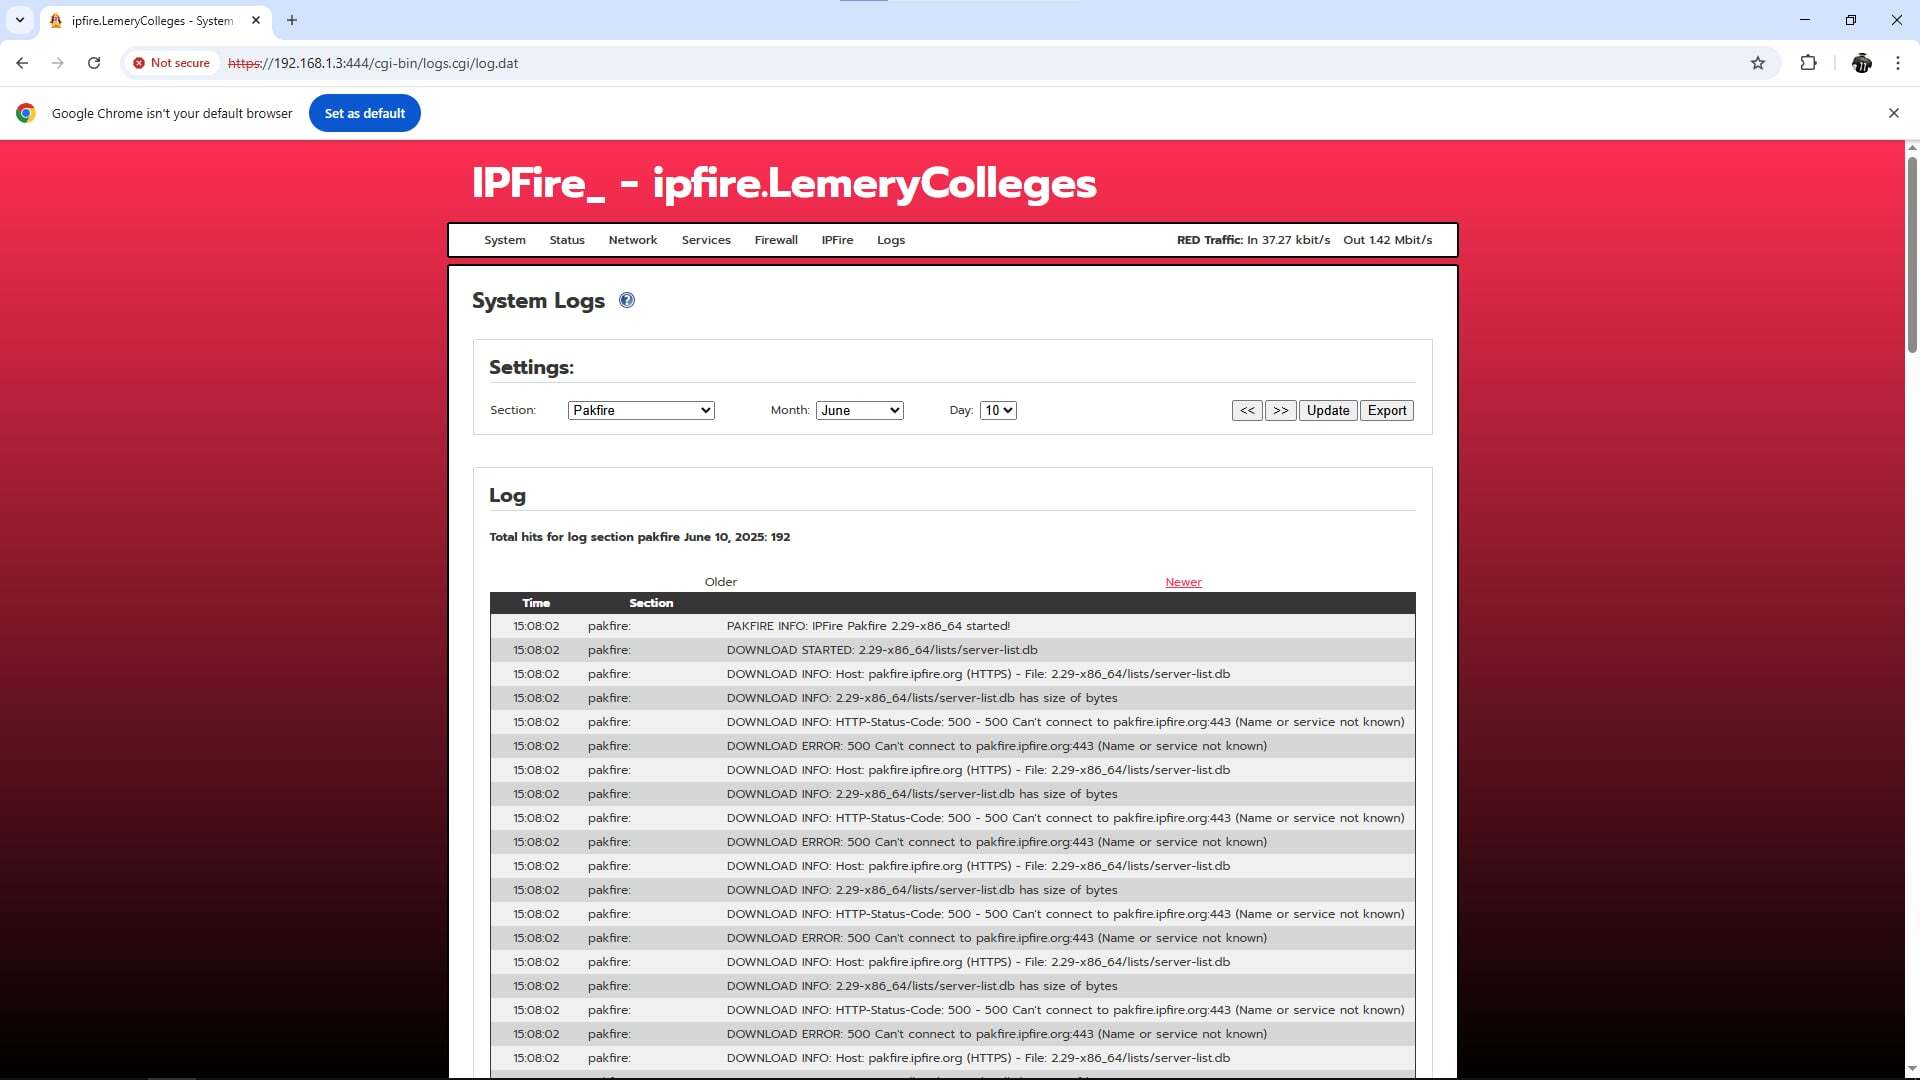
Task: Open a new browser tab
Action: tap(292, 20)
